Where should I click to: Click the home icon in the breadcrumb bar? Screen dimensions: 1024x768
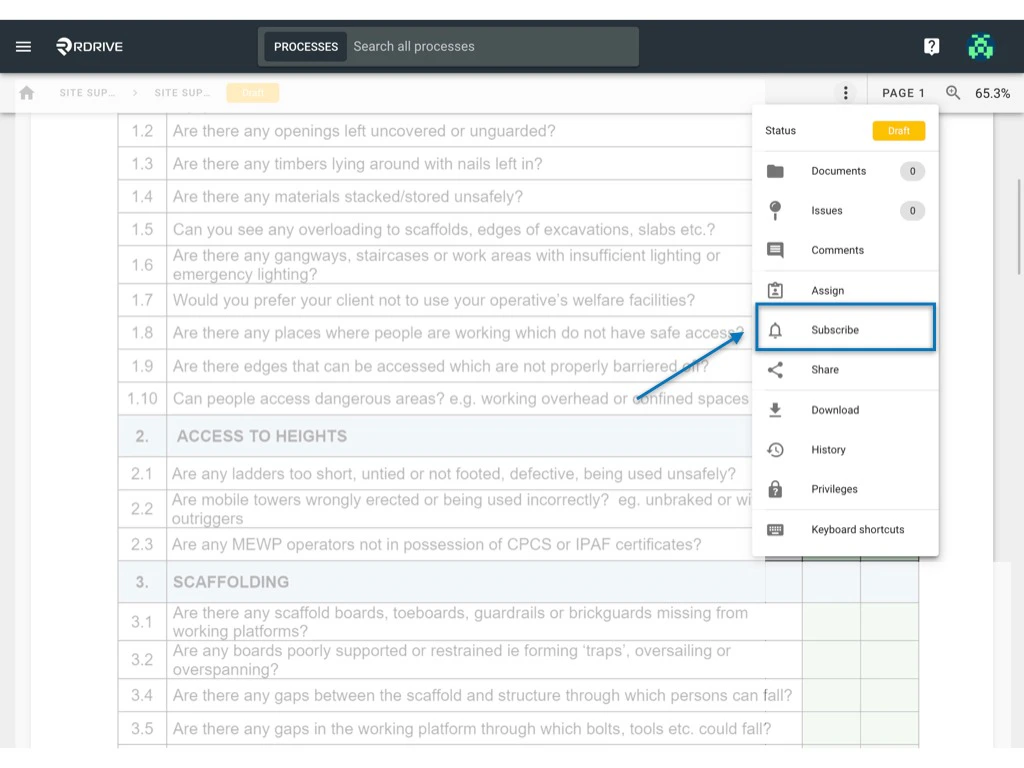tap(27, 92)
